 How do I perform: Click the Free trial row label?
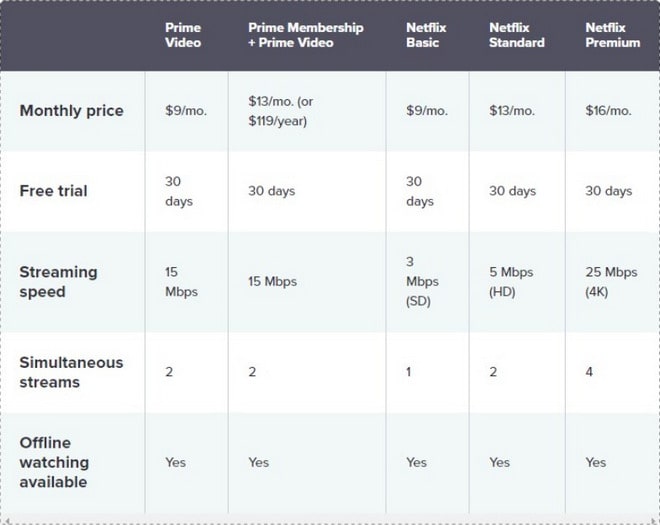tap(53, 190)
